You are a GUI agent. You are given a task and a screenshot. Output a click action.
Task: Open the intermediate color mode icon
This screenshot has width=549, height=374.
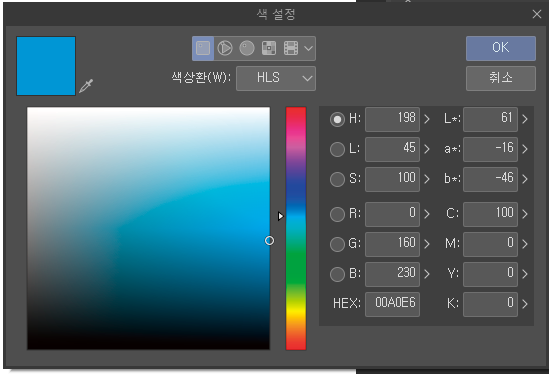(x=269, y=48)
